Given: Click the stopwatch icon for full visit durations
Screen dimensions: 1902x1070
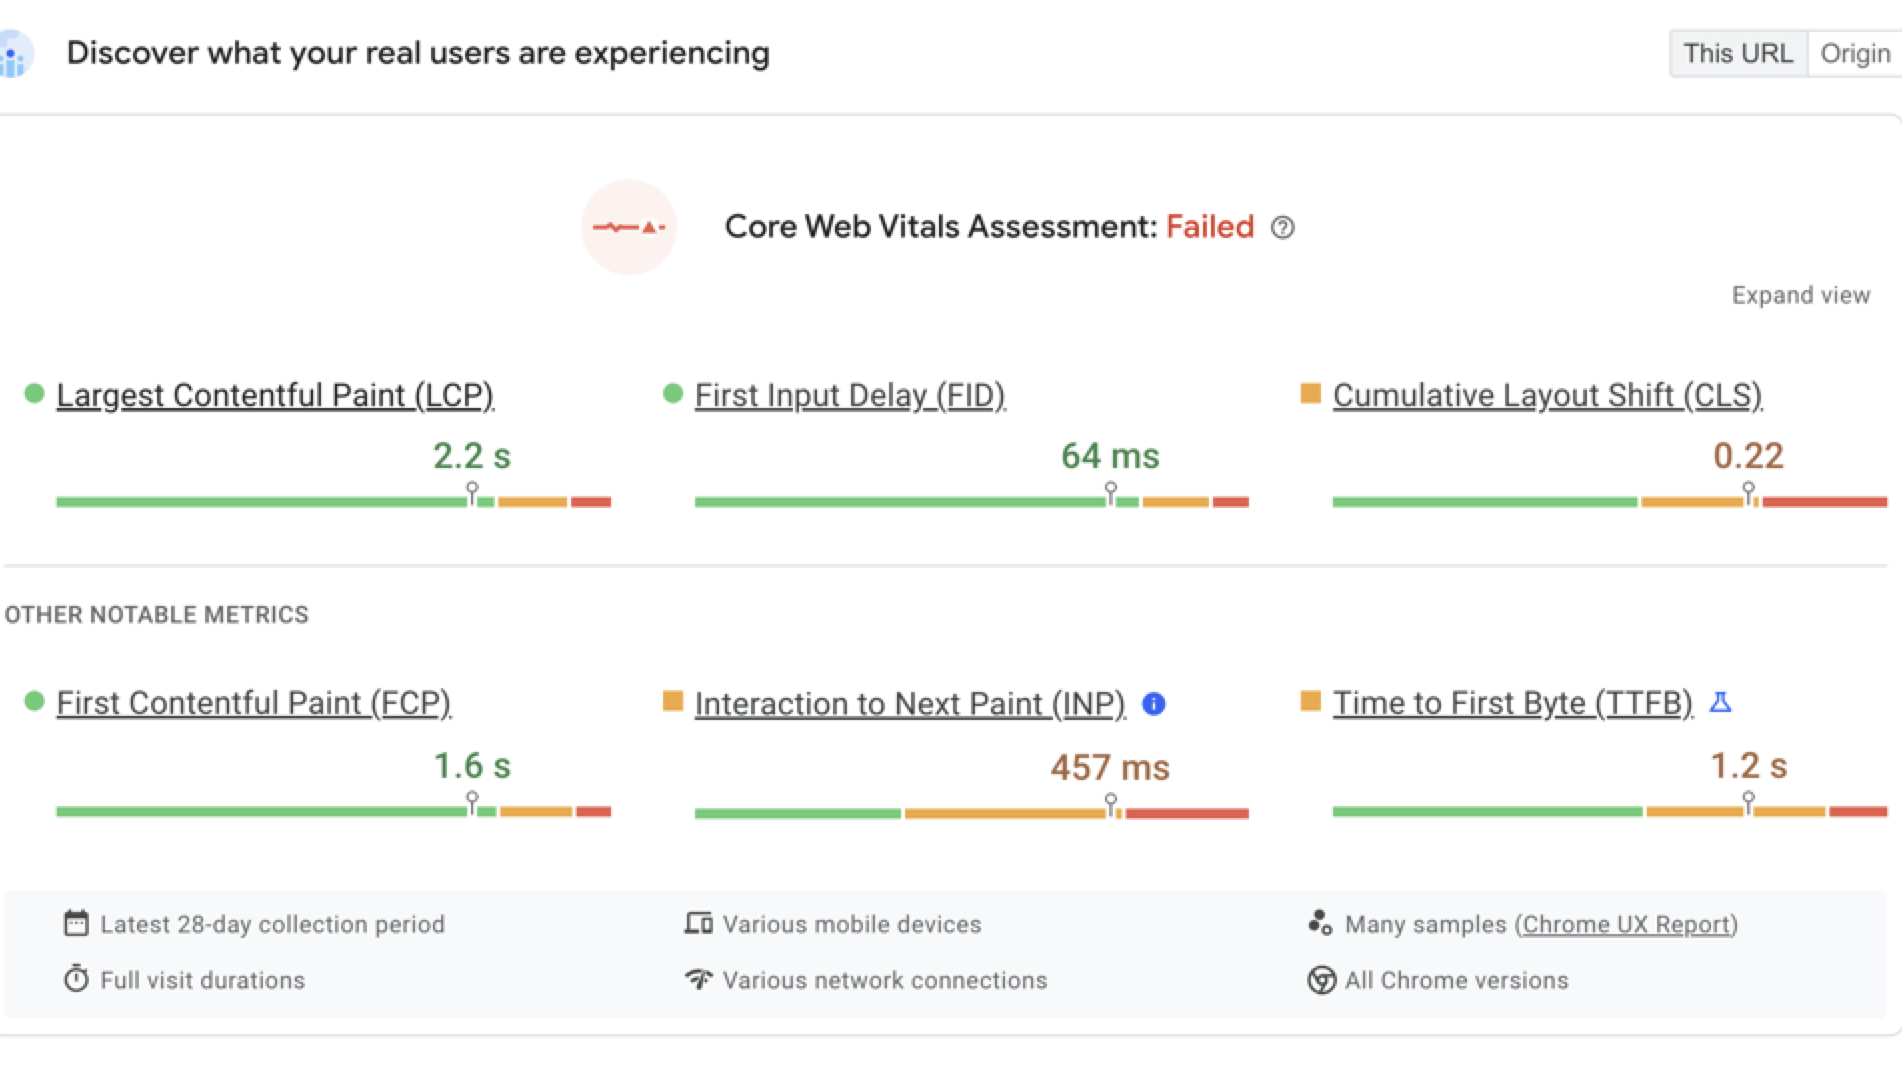Looking at the screenshot, I should point(77,979).
